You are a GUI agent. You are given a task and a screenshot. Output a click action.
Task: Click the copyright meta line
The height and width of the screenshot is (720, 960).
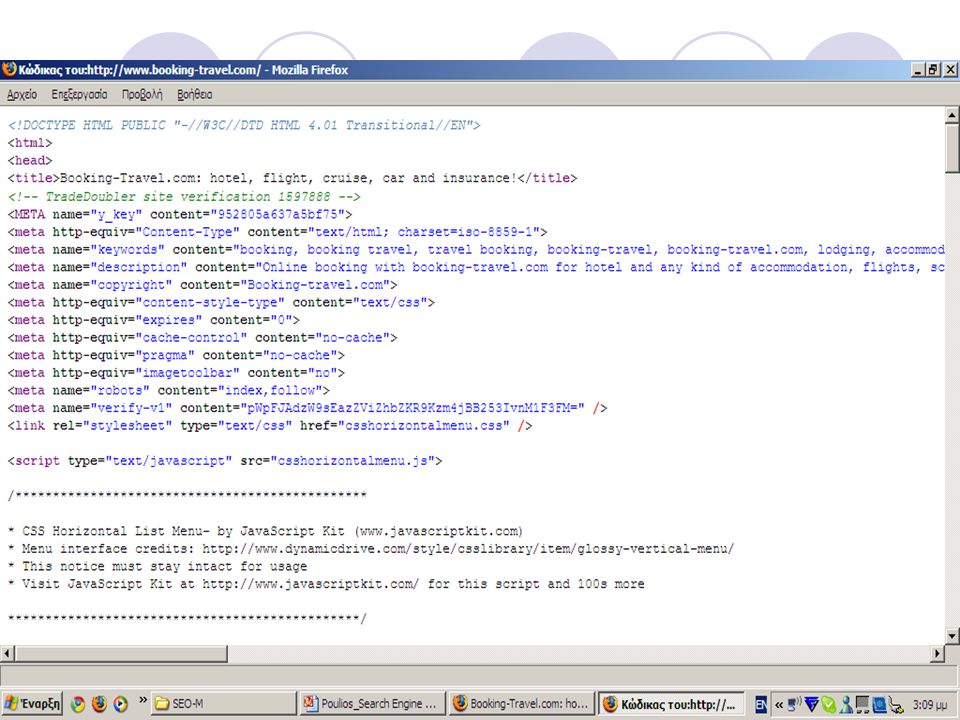[202, 285]
